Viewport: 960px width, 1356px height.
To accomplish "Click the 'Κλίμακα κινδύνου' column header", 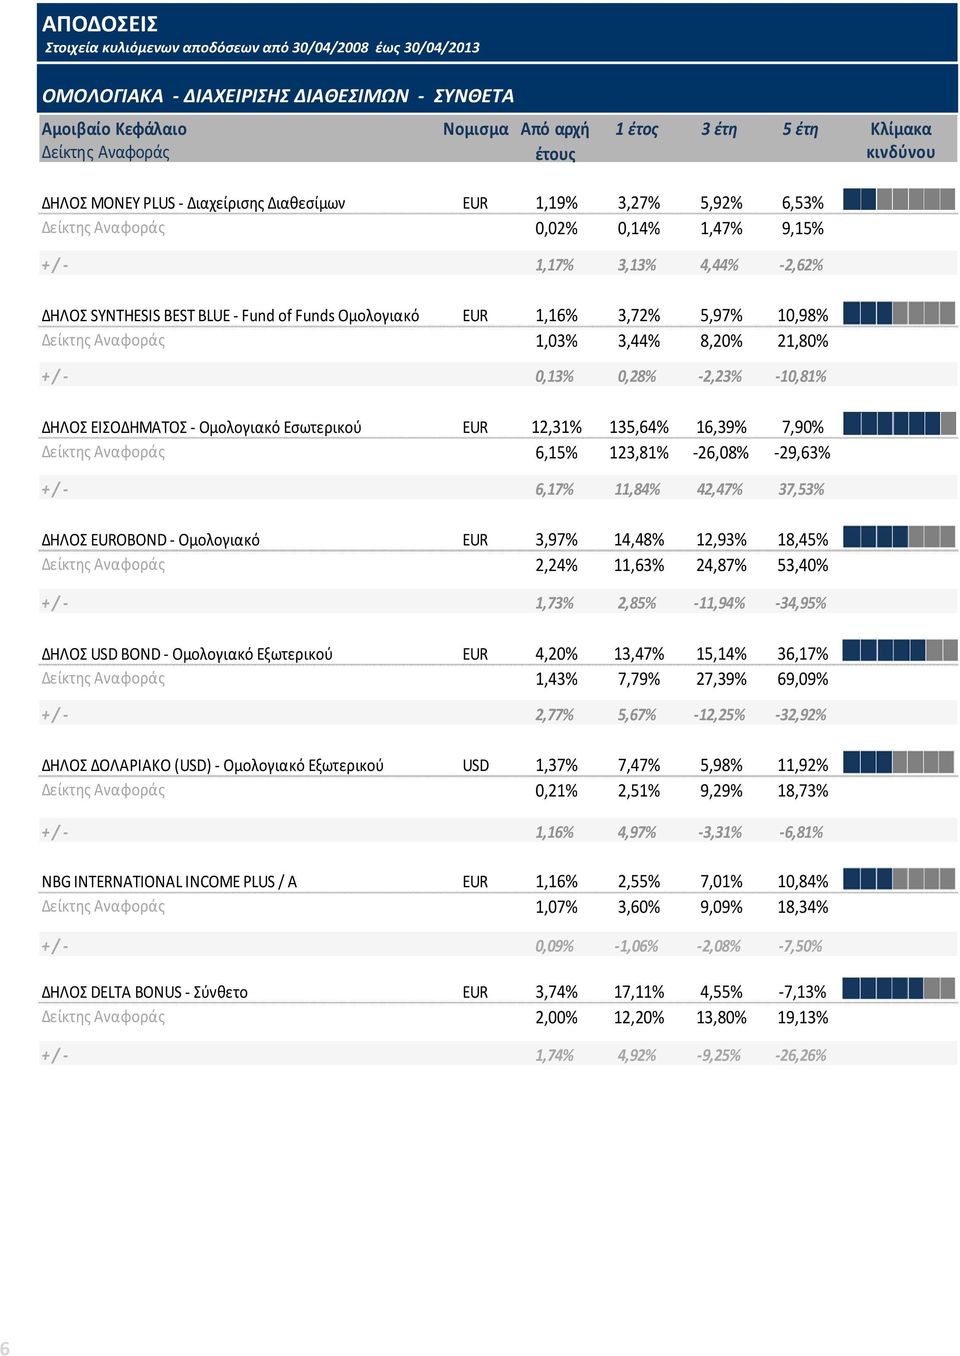I will (x=901, y=141).
